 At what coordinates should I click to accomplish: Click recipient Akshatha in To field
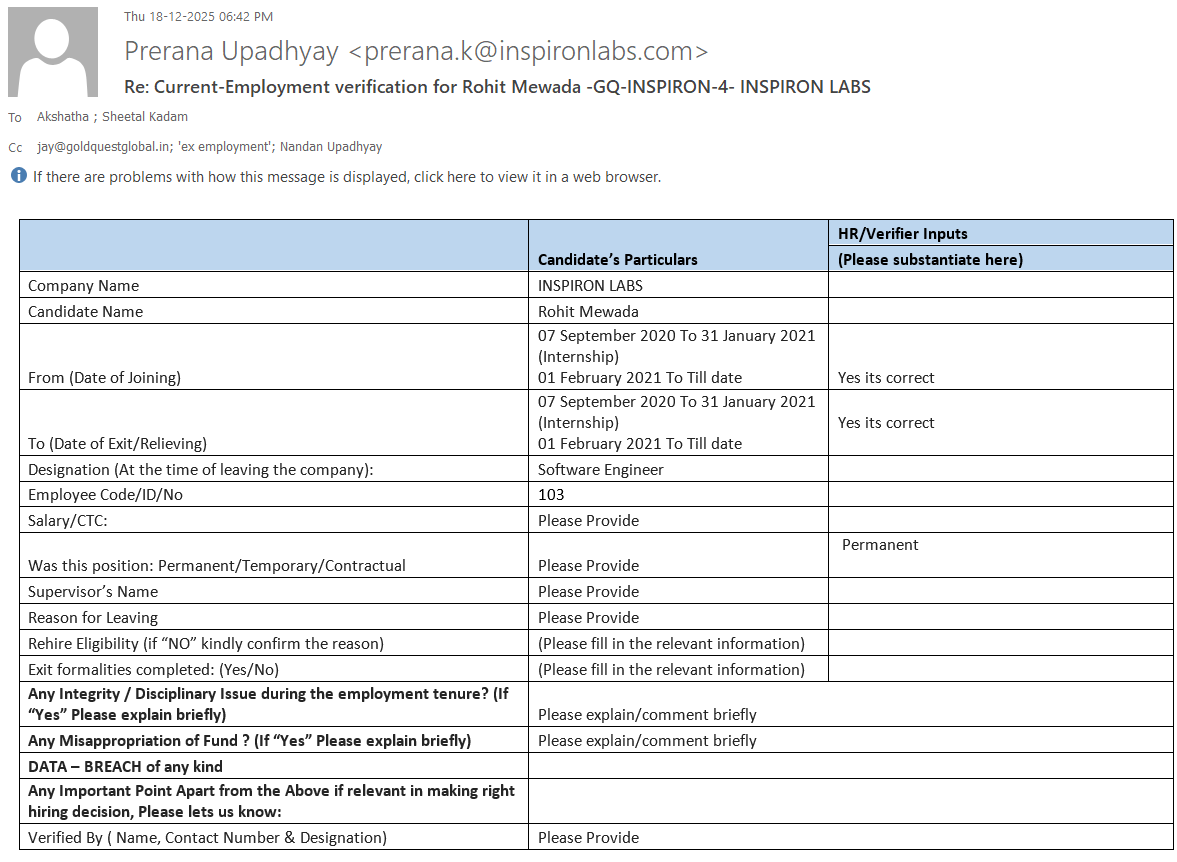(x=63, y=117)
